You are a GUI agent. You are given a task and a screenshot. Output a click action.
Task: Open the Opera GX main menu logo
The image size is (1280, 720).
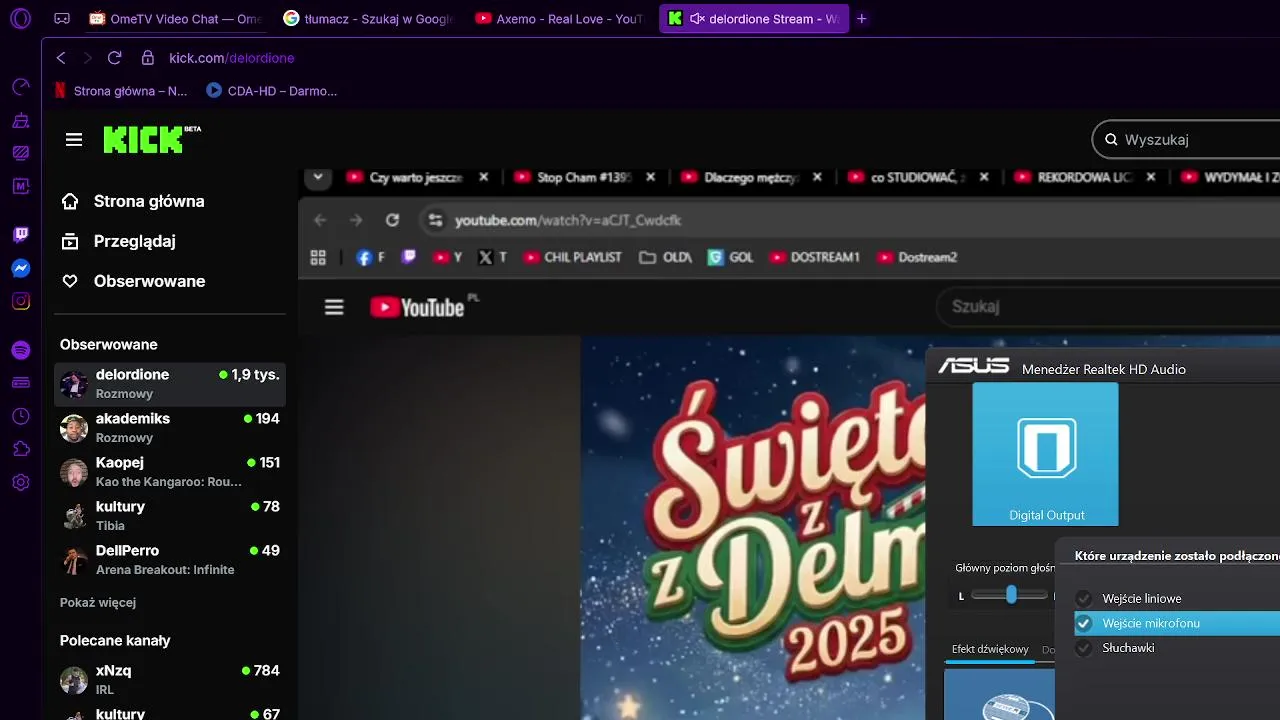click(20, 18)
